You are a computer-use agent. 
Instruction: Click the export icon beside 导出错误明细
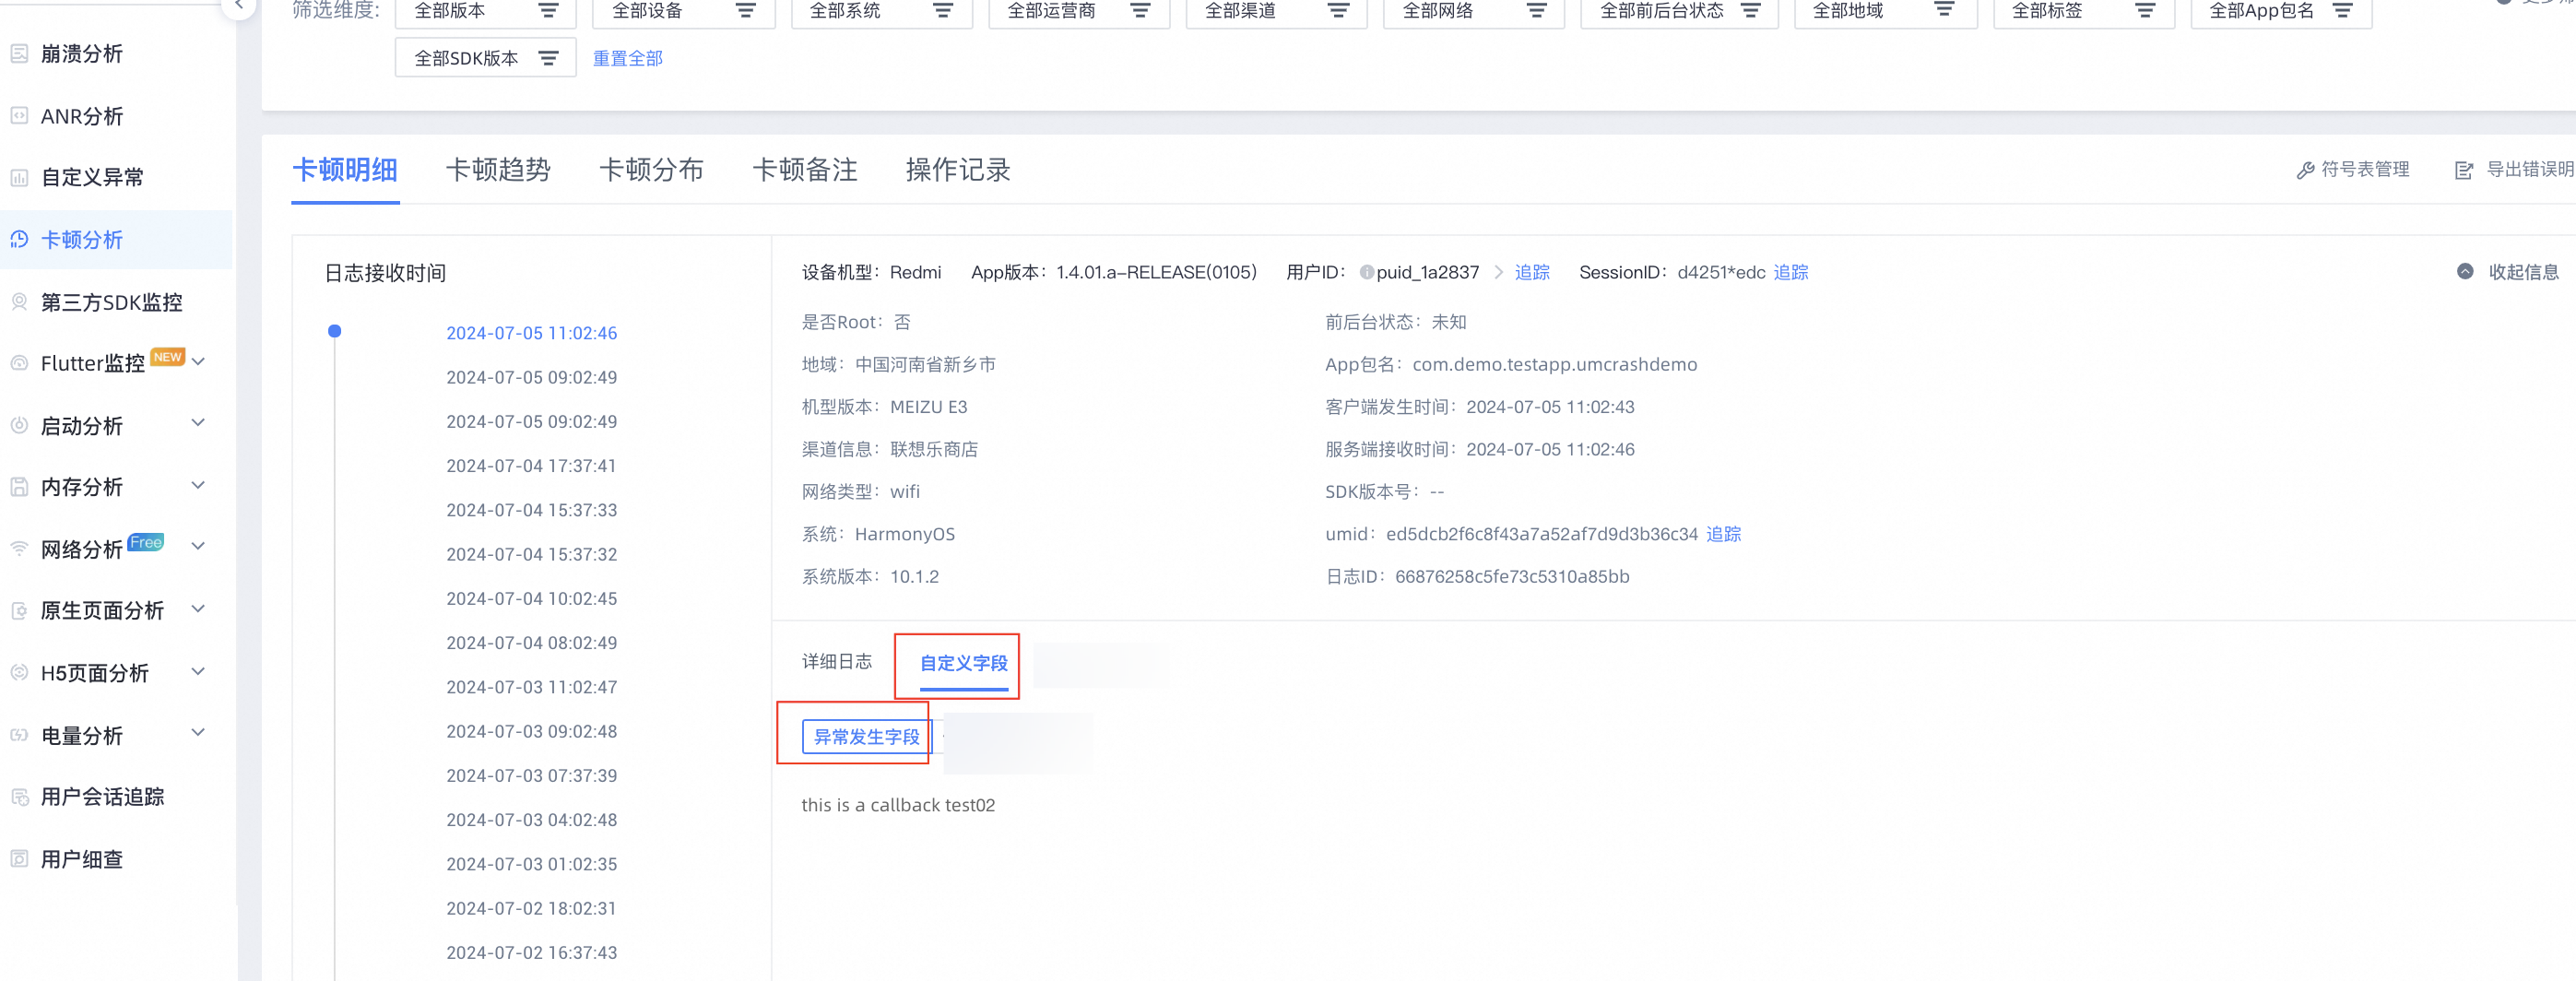[x=2464, y=171]
